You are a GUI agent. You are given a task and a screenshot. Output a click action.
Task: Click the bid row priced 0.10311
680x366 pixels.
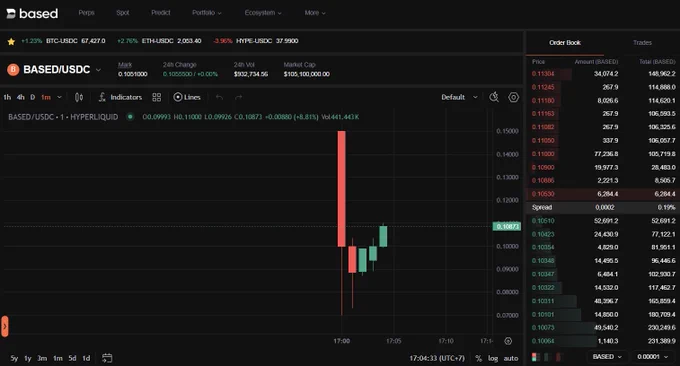coord(603,301)
